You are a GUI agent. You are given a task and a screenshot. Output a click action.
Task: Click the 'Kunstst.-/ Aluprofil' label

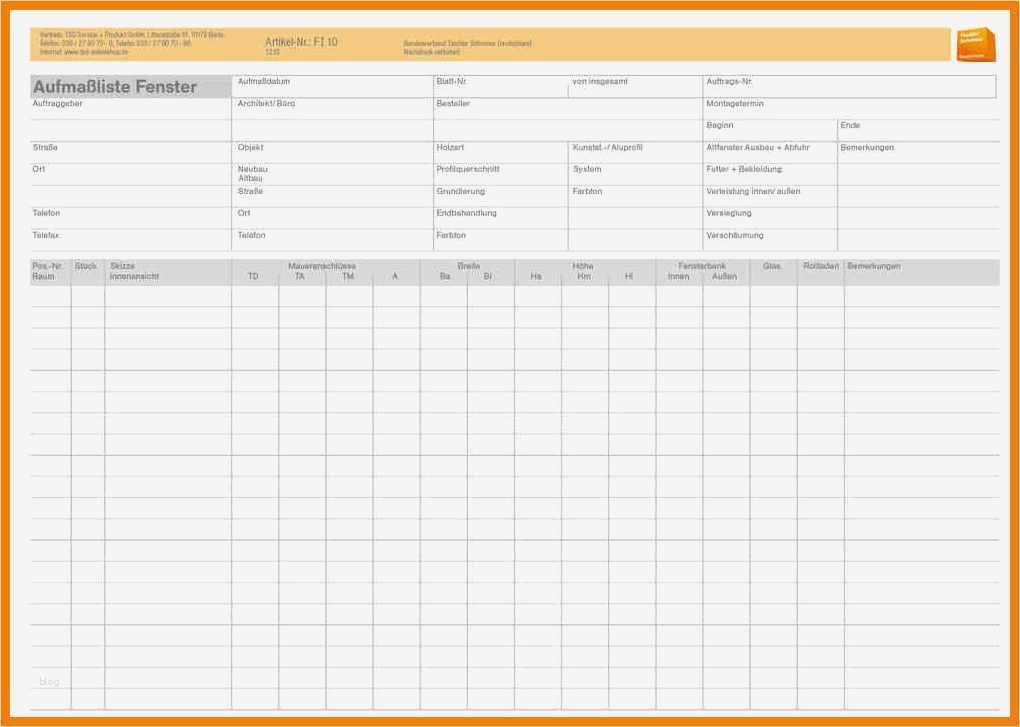[608, 148]
